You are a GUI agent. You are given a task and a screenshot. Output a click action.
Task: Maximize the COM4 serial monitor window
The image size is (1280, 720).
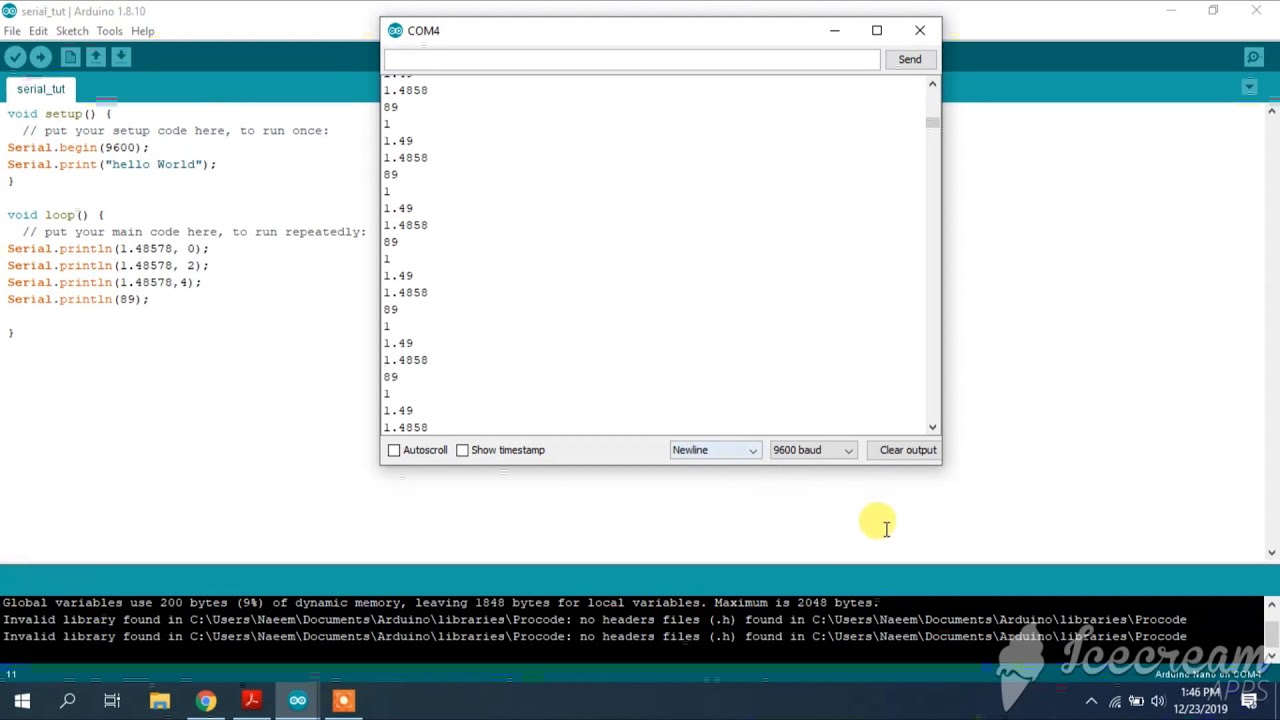(877, 30)
